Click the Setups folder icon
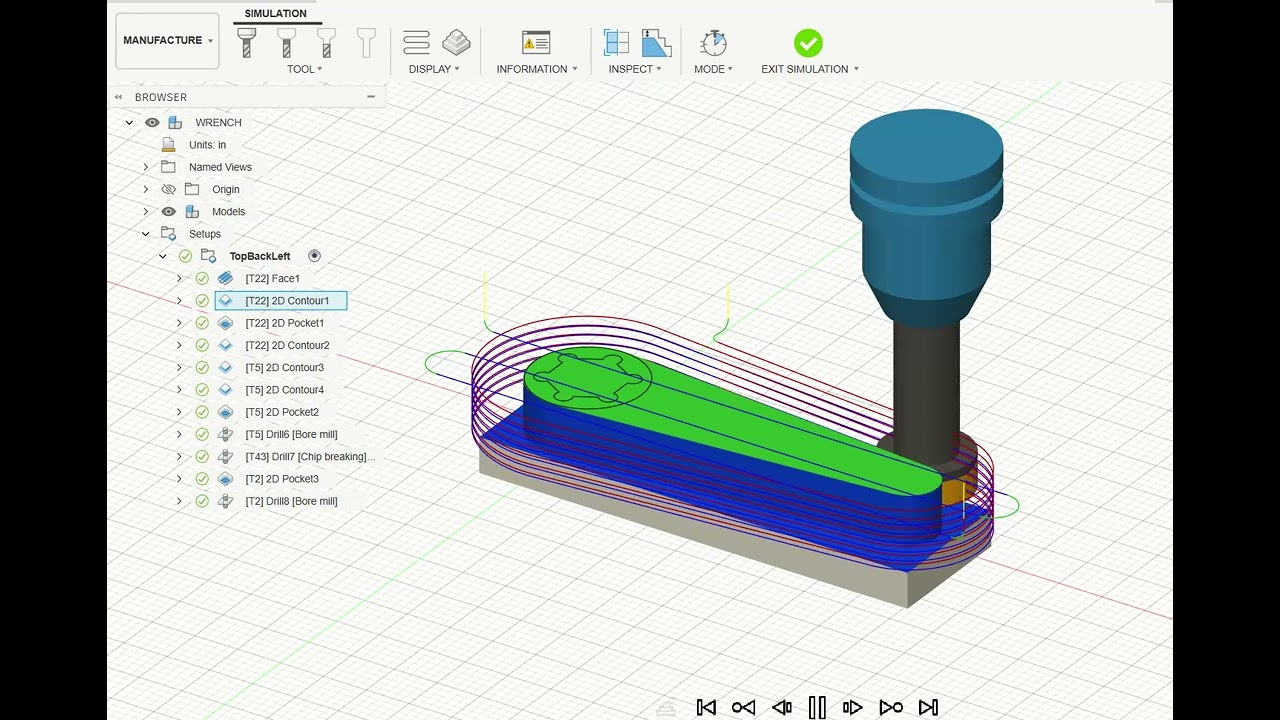The height and width of the screenshot is (720, 1280). point(168,234)
